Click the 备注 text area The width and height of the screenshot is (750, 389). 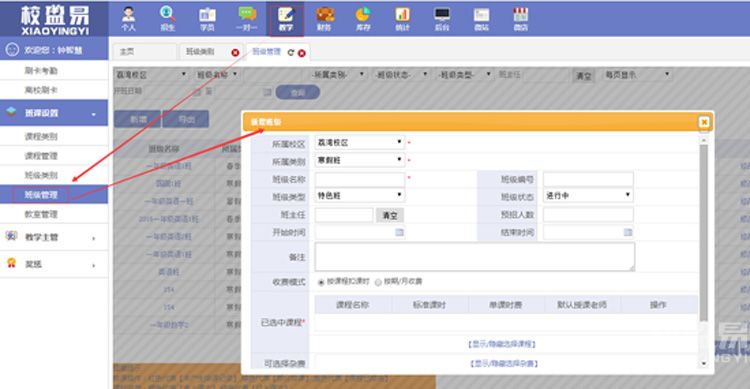click(x=474, y=257)
